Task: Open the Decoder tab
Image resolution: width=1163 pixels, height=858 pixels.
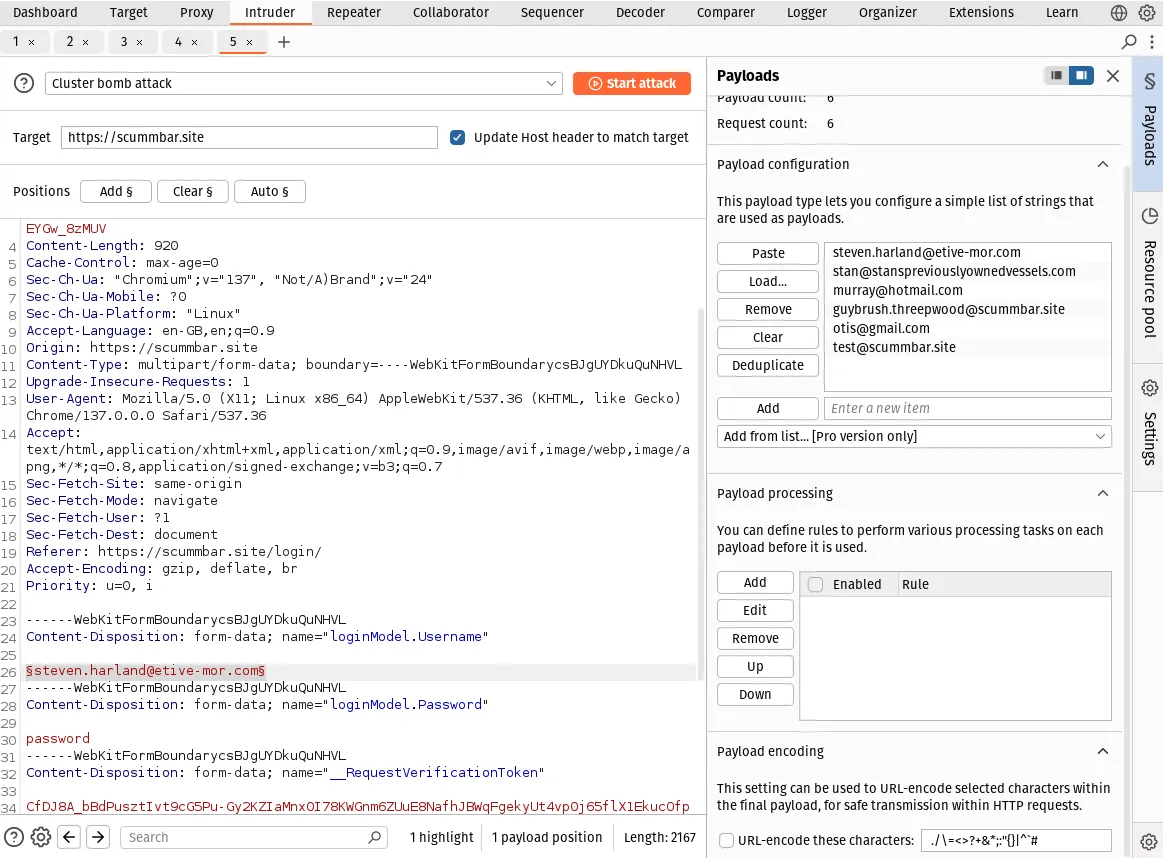Action: tap(640, 13)
